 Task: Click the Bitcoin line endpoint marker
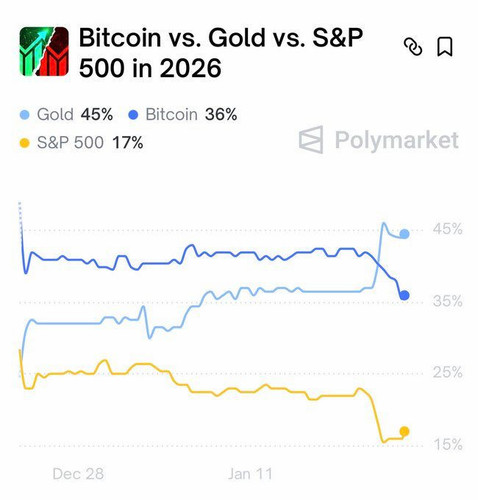[404, 295]
